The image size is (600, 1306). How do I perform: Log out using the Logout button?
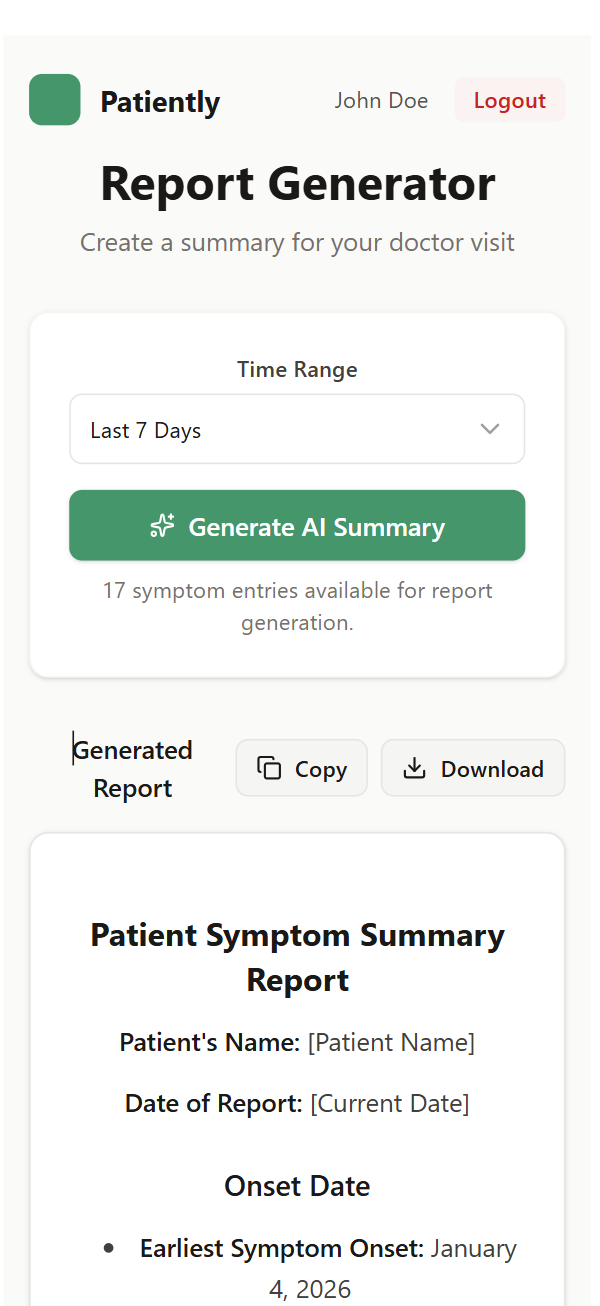(509, 100)
